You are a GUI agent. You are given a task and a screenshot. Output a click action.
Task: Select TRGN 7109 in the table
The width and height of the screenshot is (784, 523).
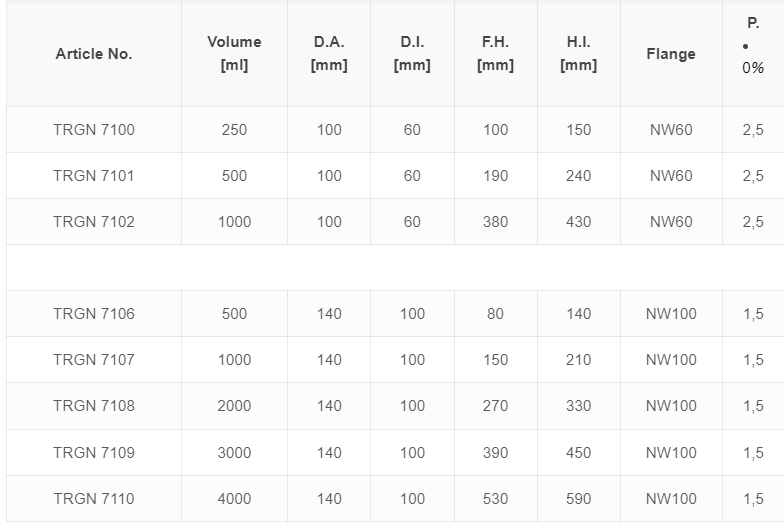tap(94, 453)
